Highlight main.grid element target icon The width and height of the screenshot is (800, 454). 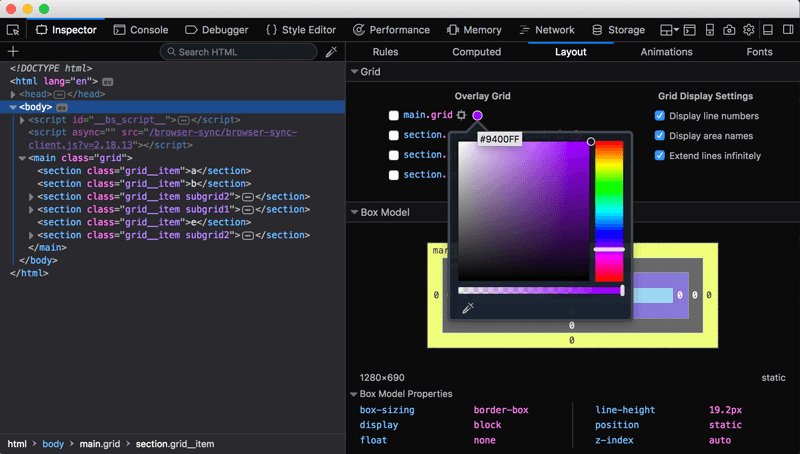click(461, 115)
